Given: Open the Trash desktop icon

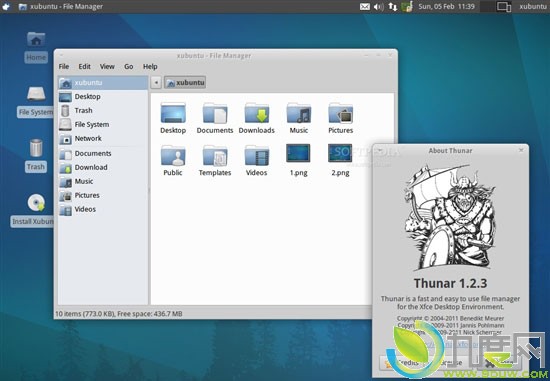Looking at the screenshot, I should pos(36,155).
